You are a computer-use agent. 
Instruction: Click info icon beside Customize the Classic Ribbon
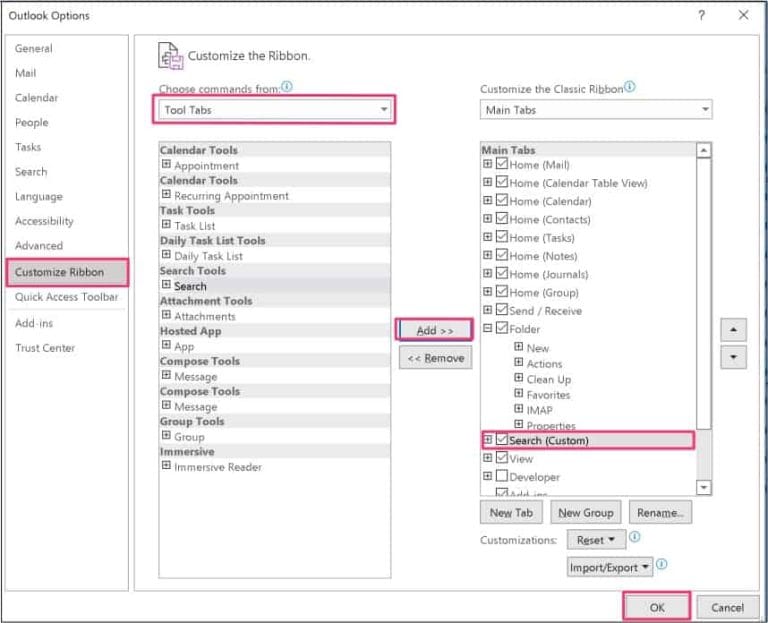click(x=629, y=87)
